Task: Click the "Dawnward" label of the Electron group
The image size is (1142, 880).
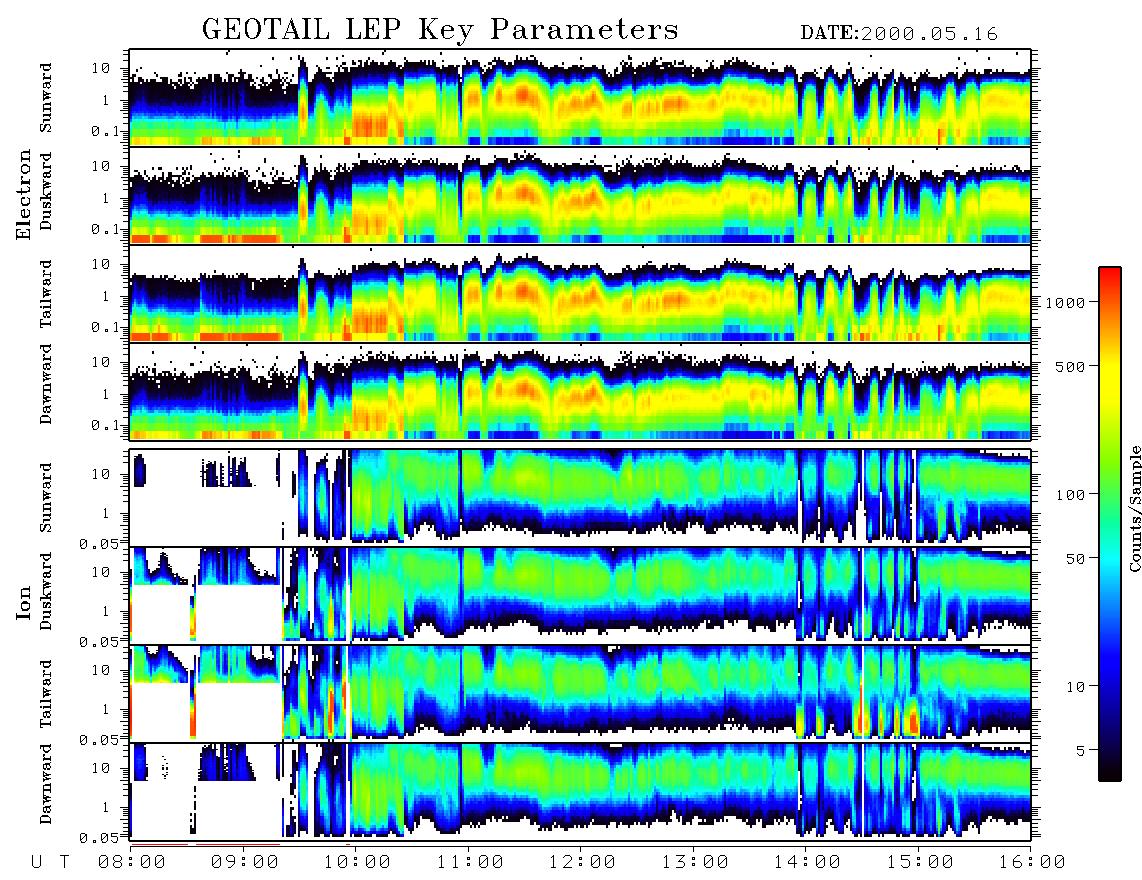Action: 46,384
